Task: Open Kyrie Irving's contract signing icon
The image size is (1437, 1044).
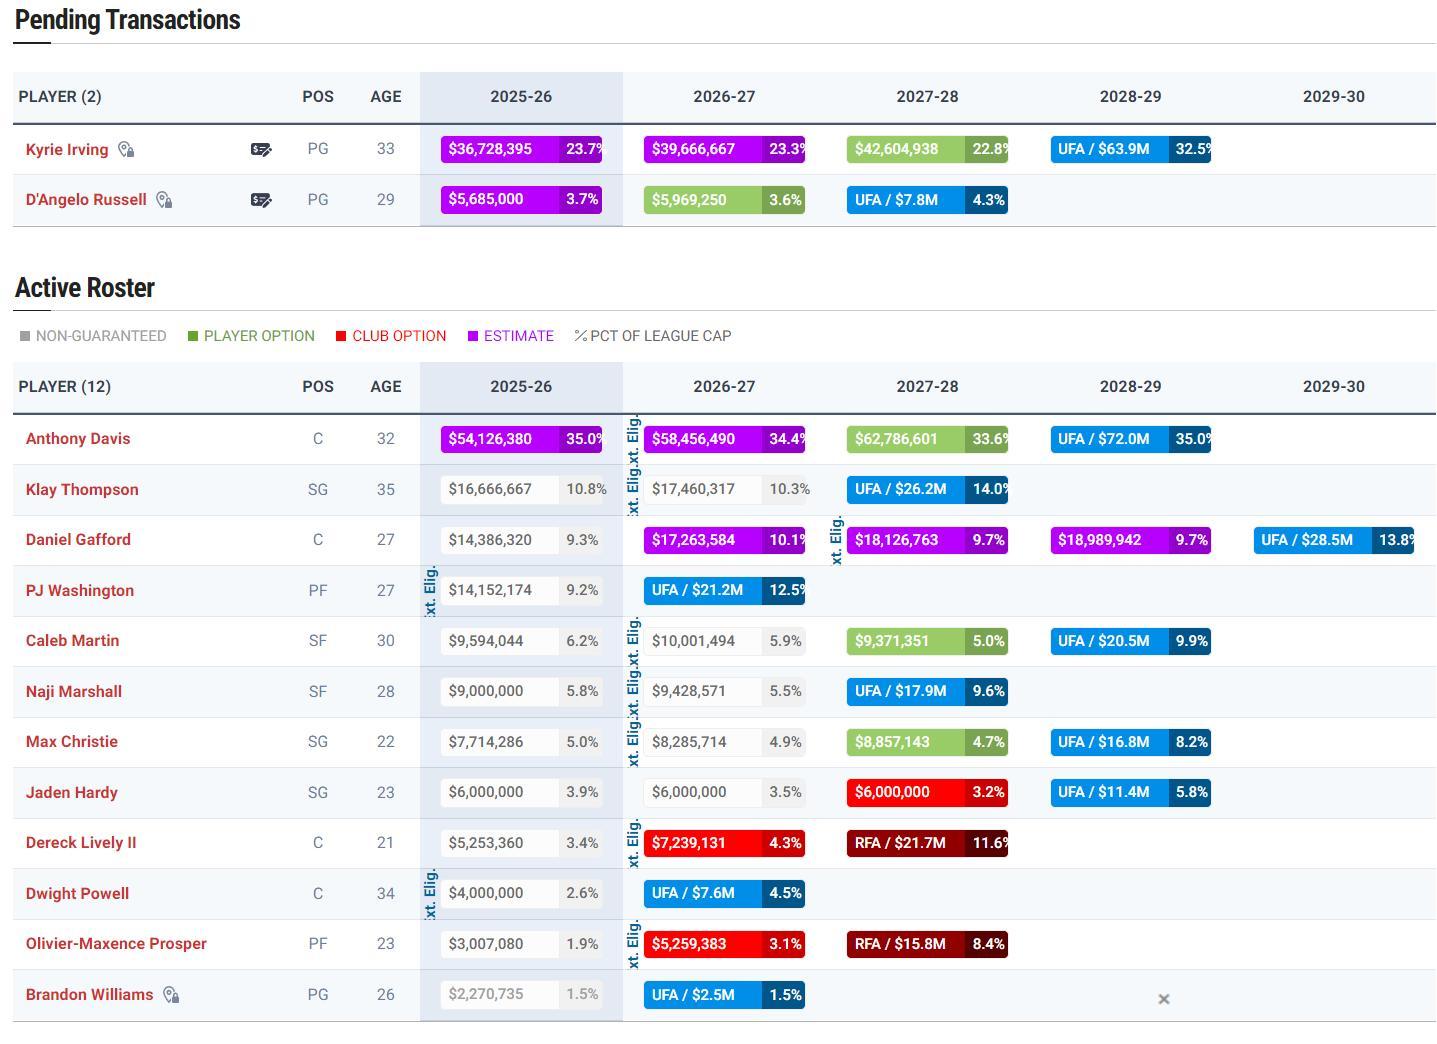Action: pyautogui.click(x=261, y=150)
